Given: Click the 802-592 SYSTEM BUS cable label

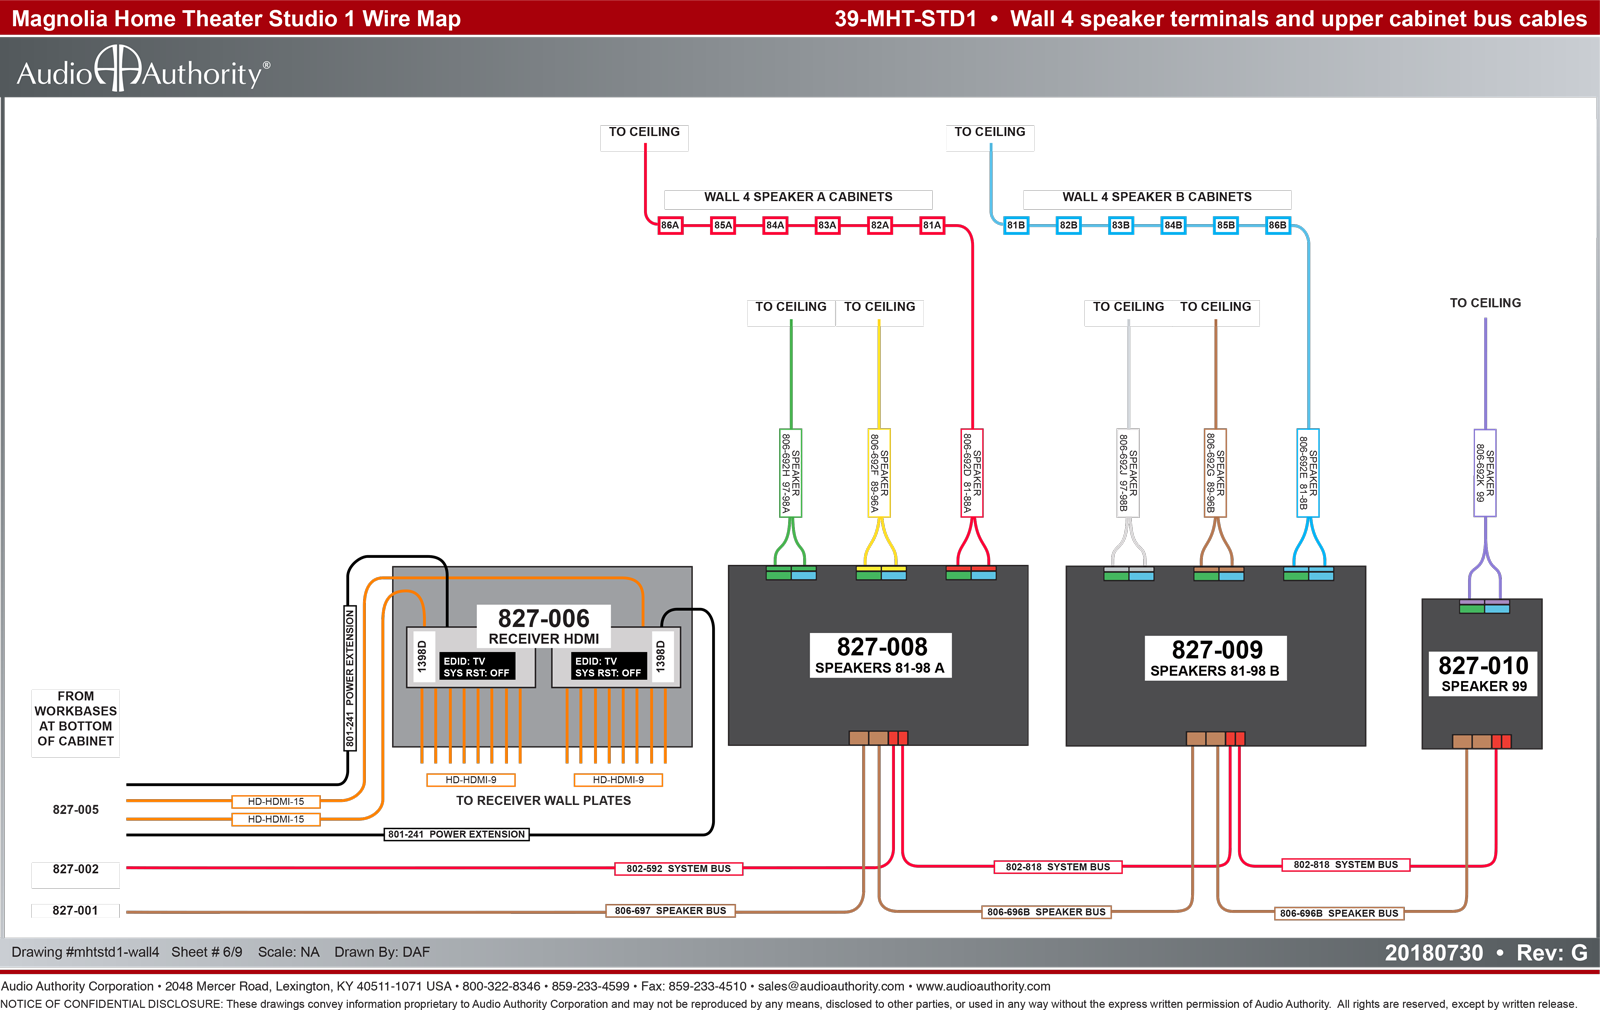Looking at the screenshot, I should pyautogui.click(x=679, y=869).
